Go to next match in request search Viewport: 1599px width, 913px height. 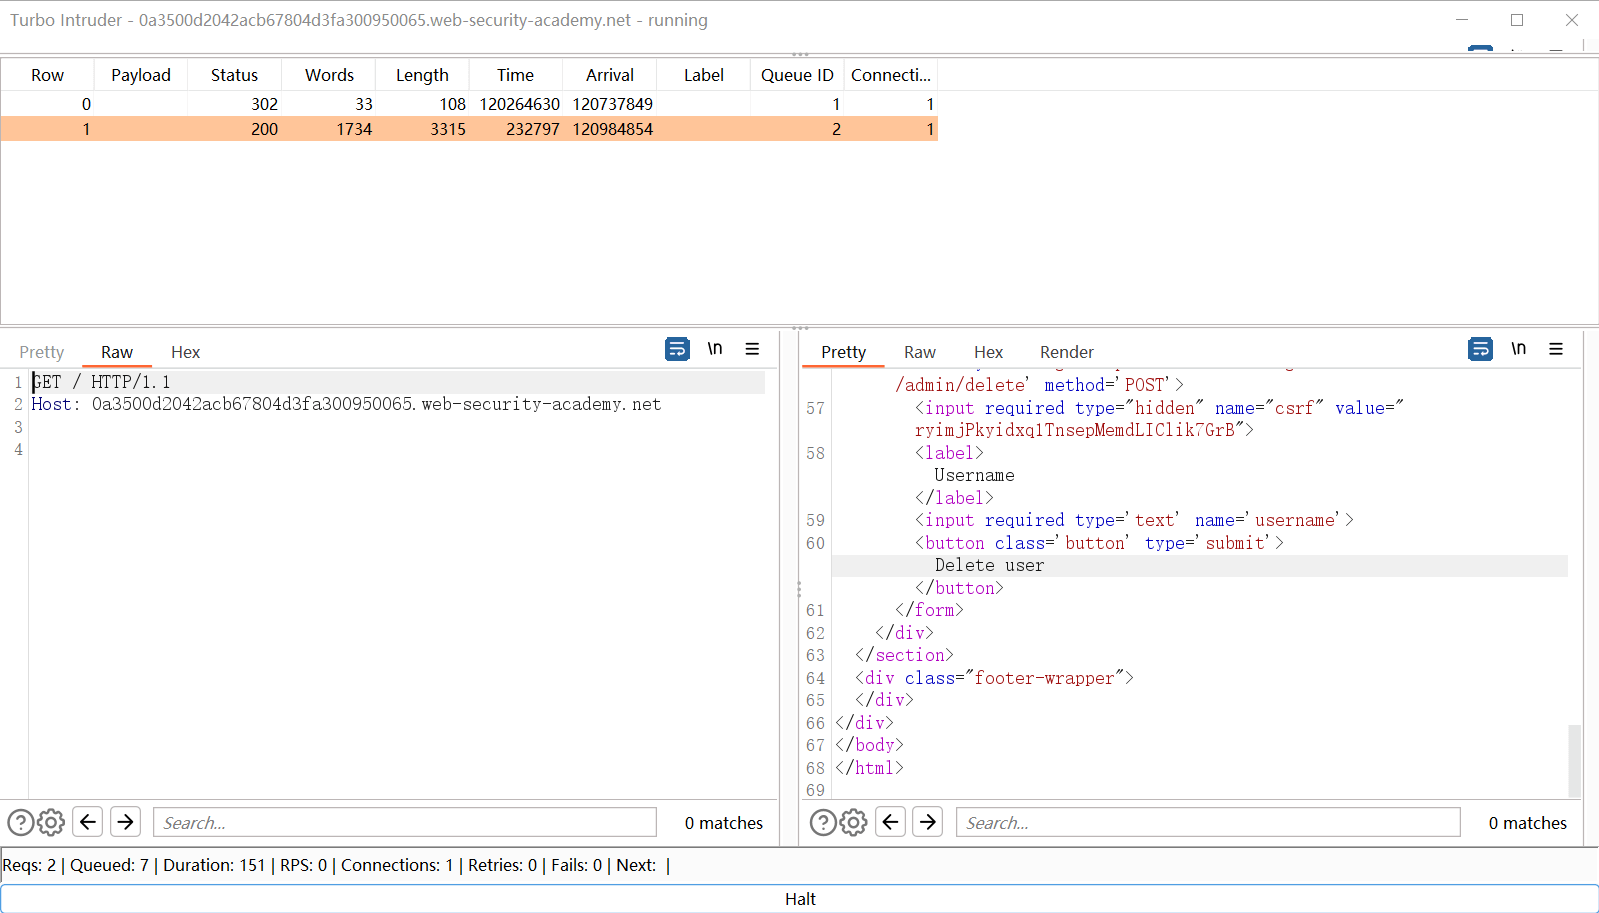click(x=125, y=822)
